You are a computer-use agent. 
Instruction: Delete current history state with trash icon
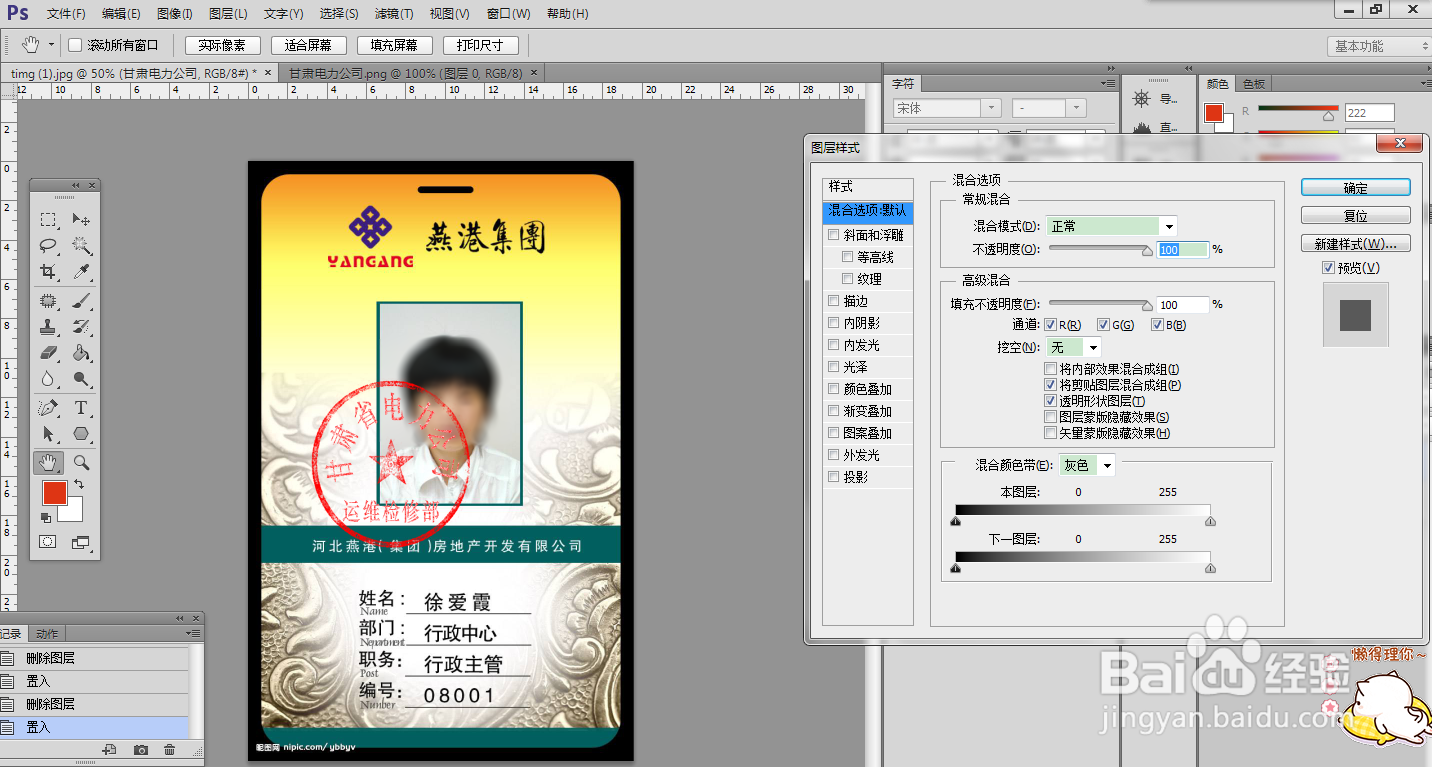tap(170, 750)
